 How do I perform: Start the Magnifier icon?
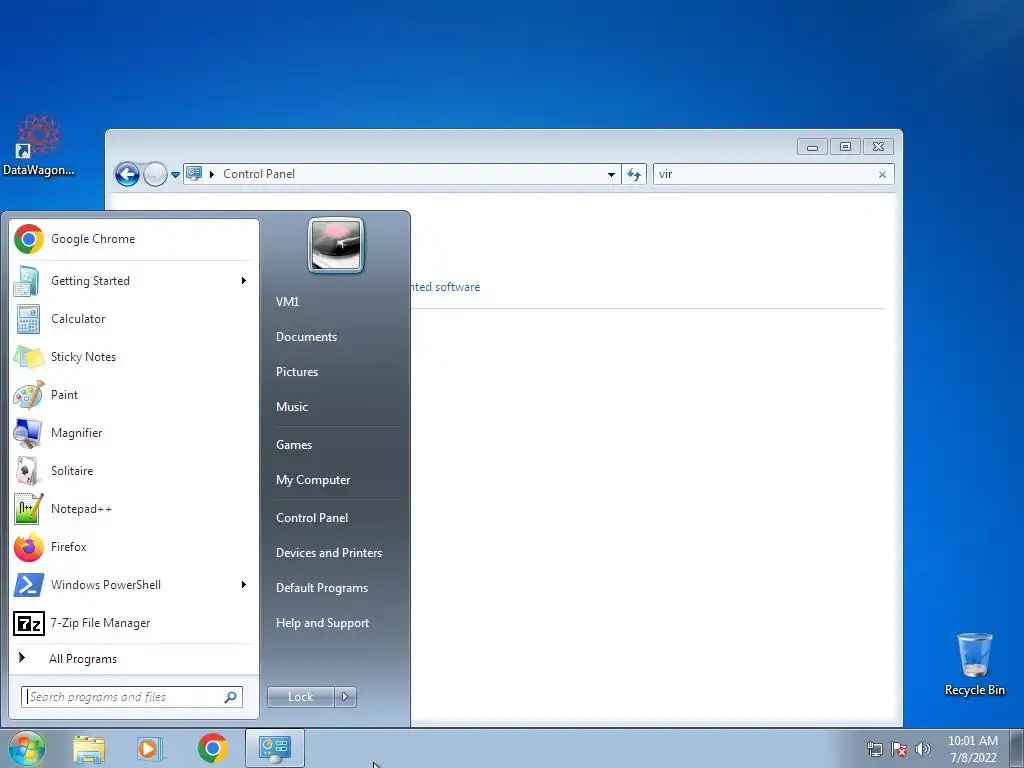coord(28,432)
